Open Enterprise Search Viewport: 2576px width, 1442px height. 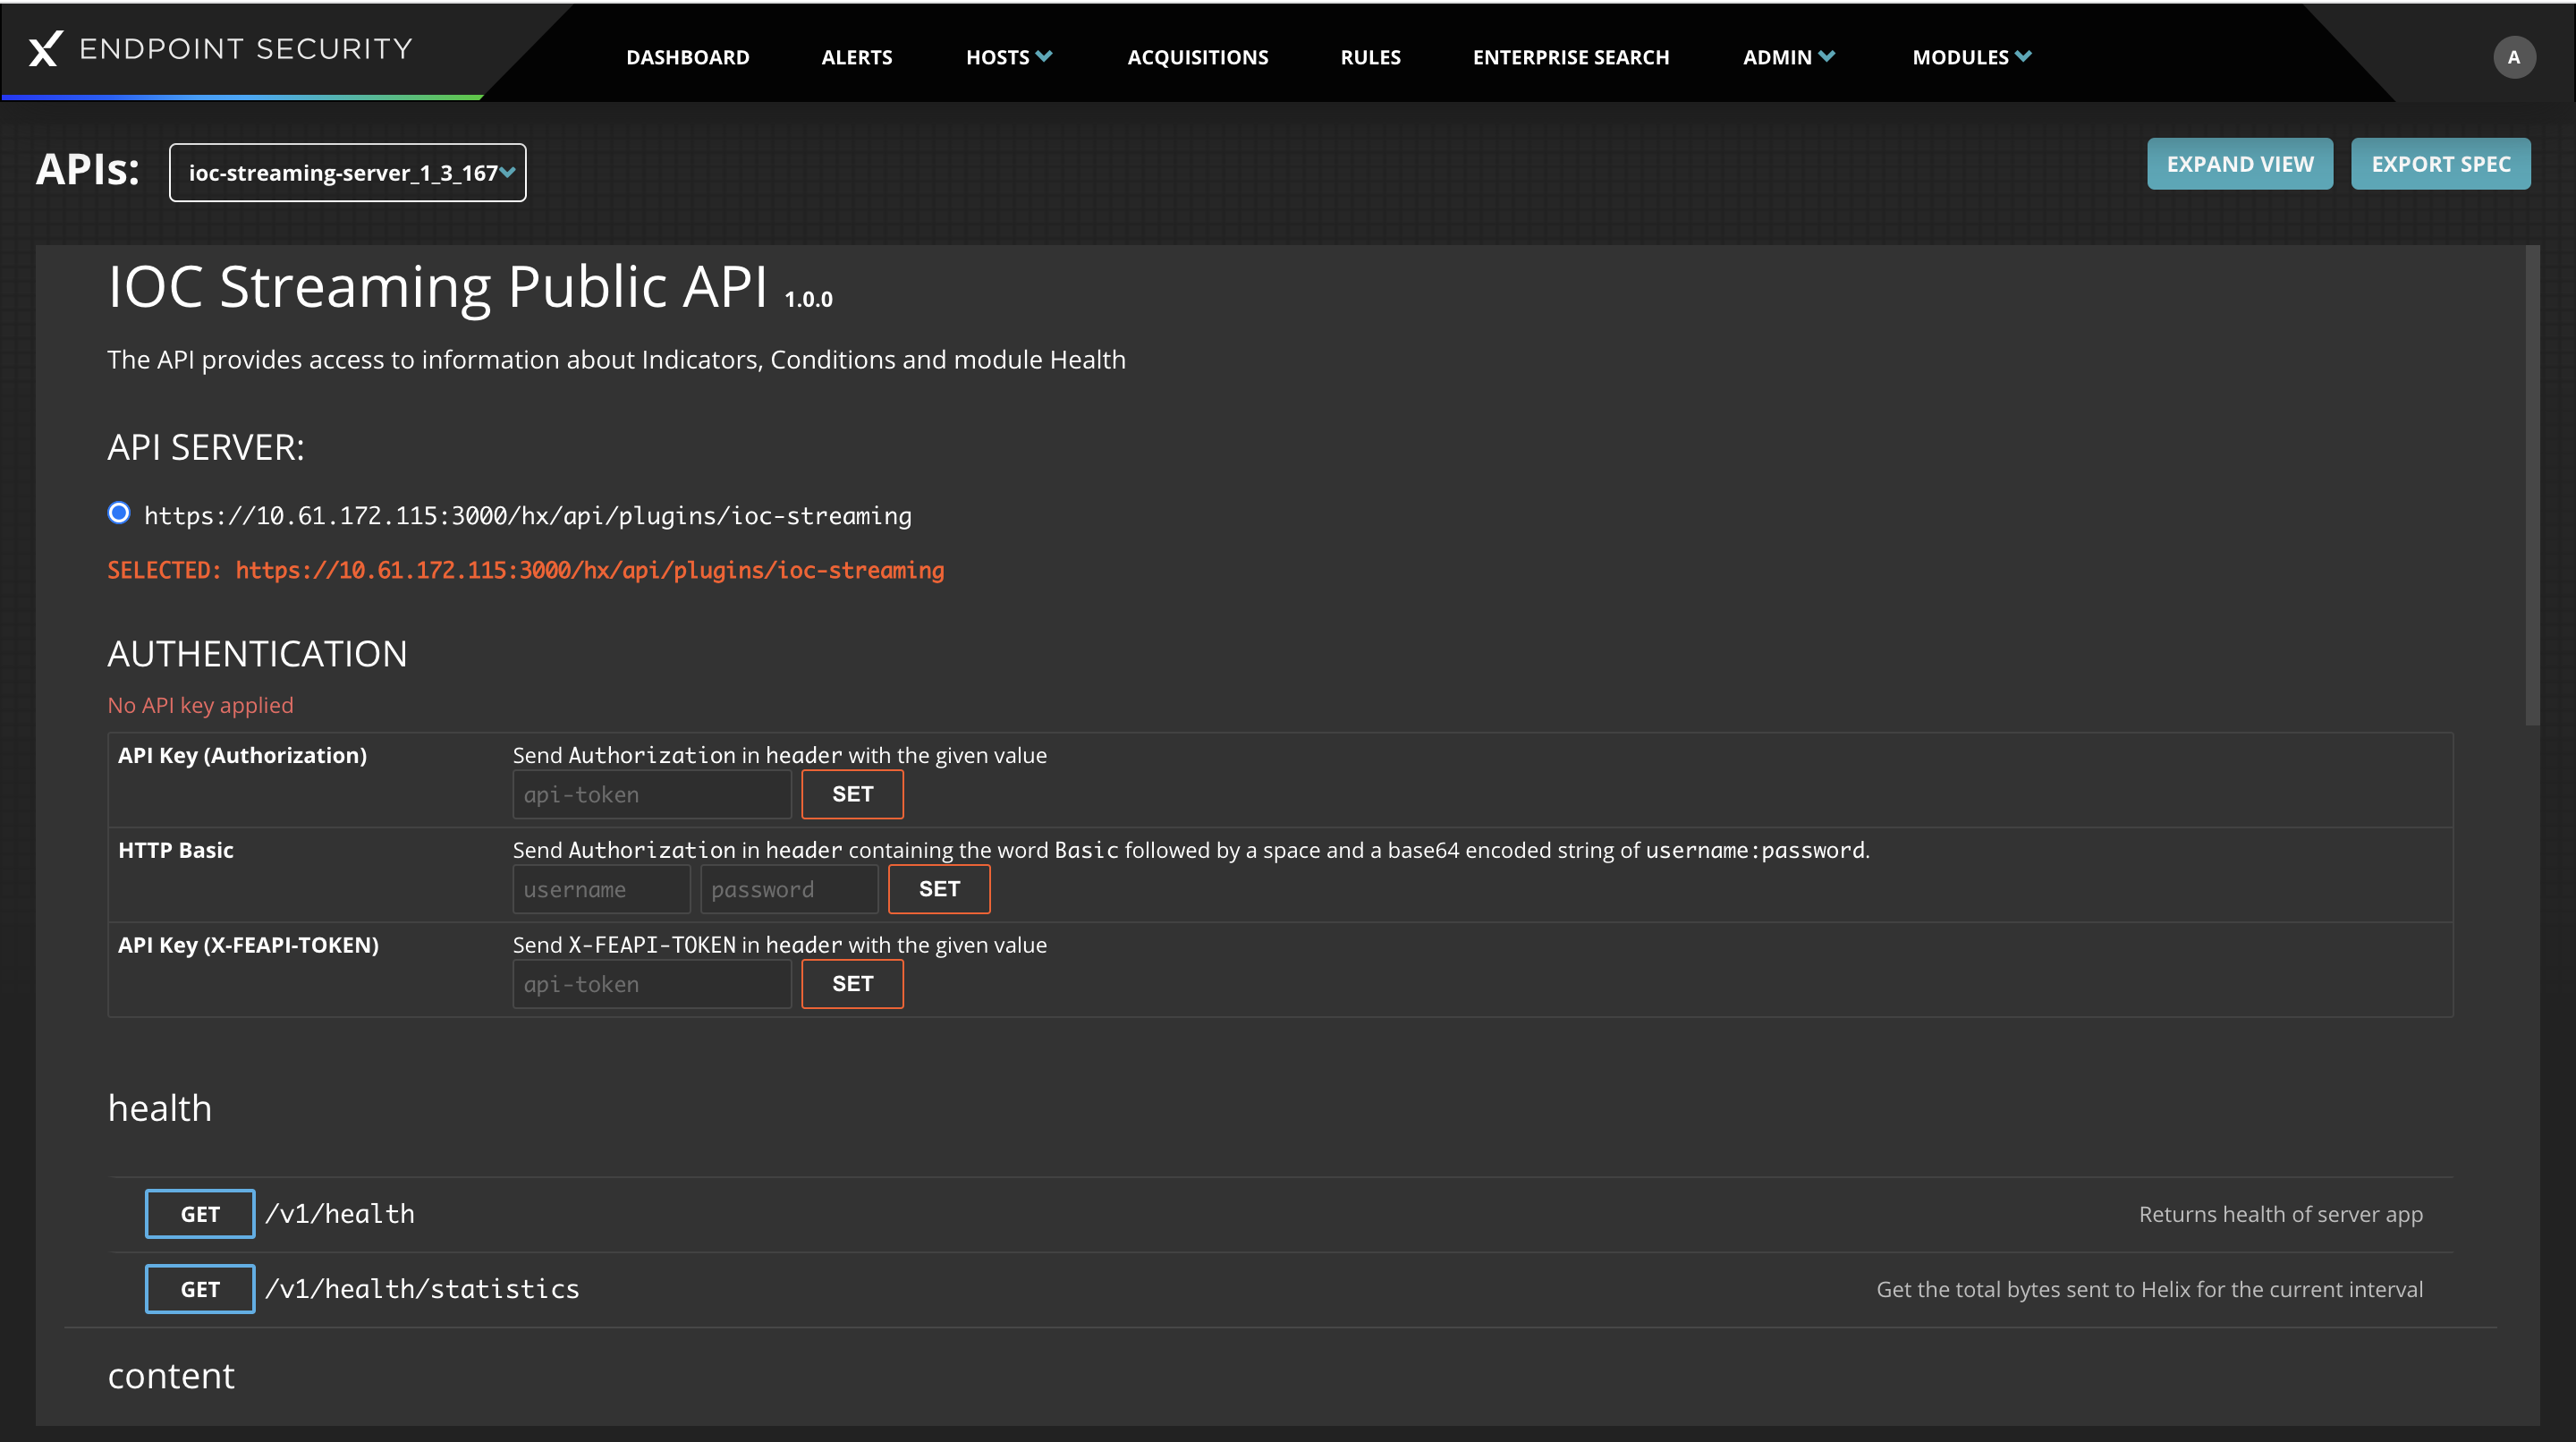tap(1571, 57)
